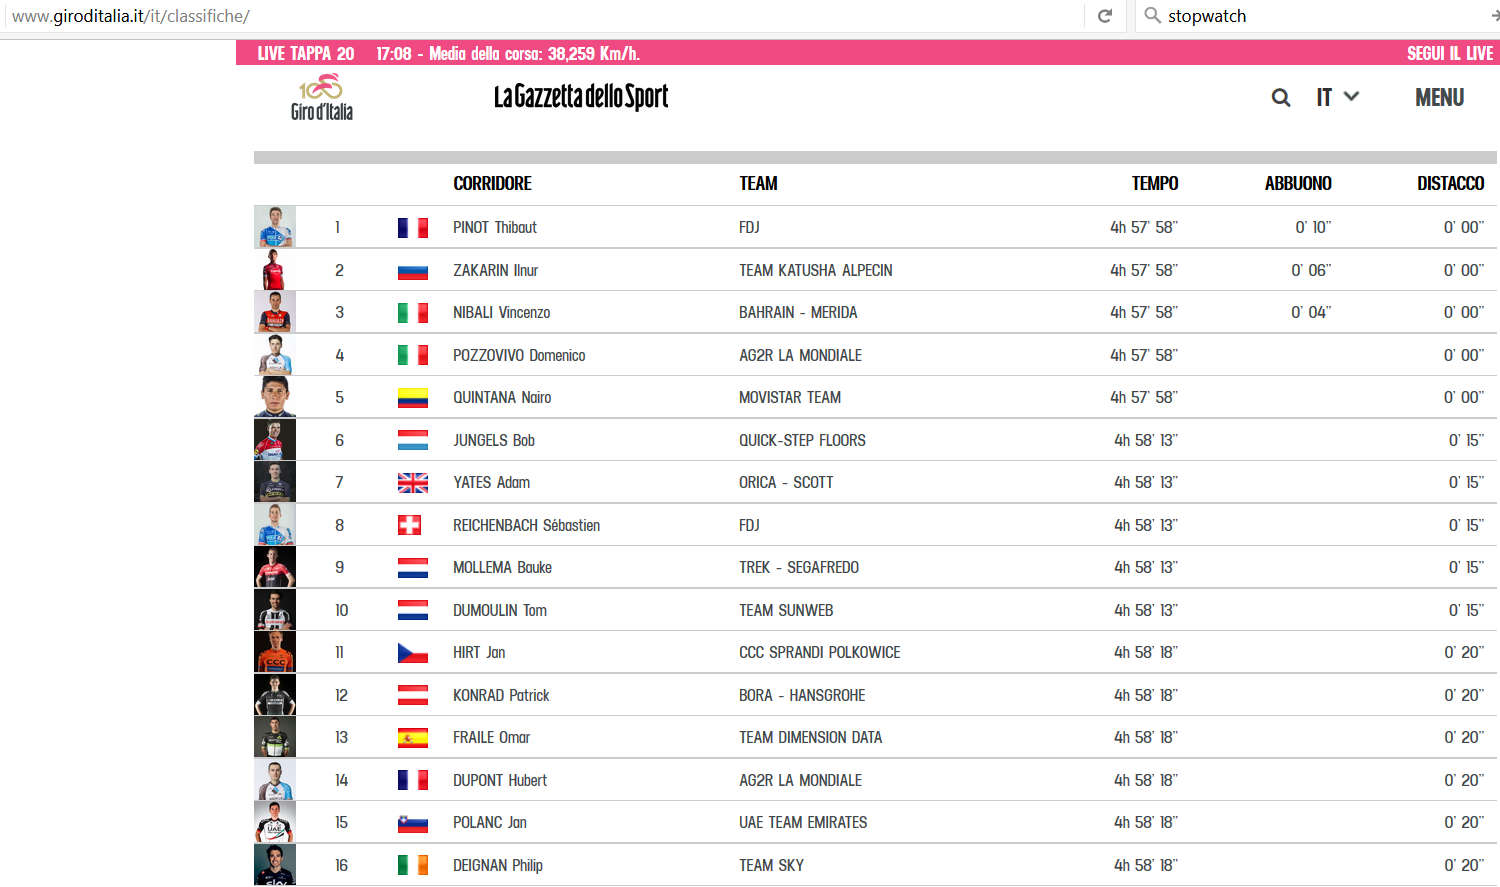Image resolution: width=1500 pixels, height=887 pixels.
Task: Click the Irish flag beside DEIGNAN Philip
Action: [413, 865]
